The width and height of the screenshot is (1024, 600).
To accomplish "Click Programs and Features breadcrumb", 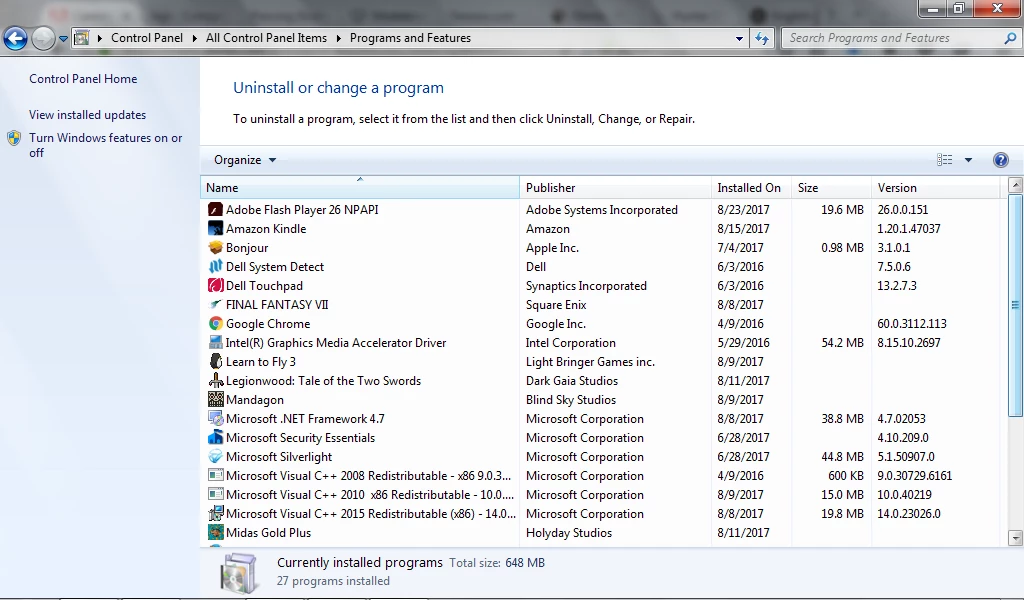I will [410, 38].
